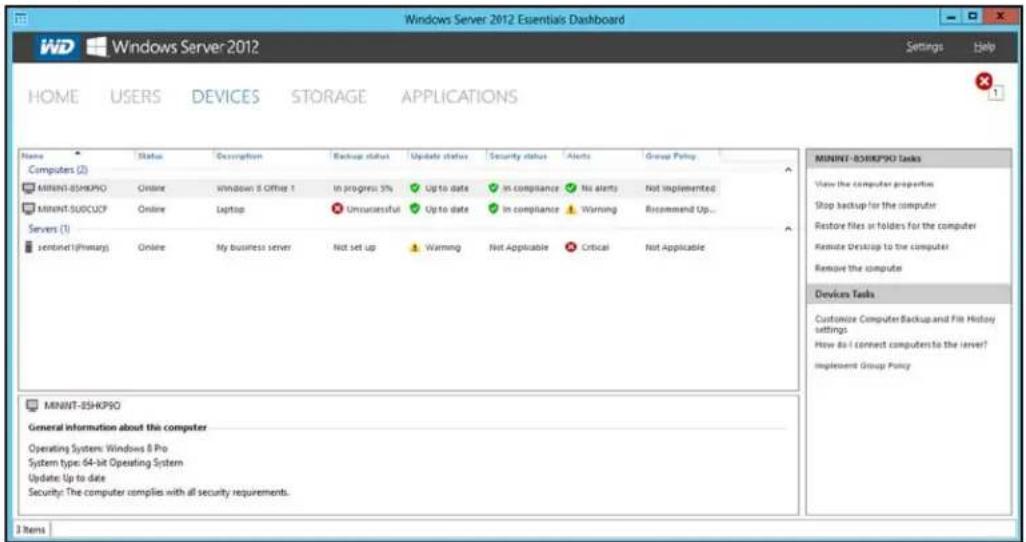Click Restore files or folders for the computer
This screenshot has width=1026, height=542.
coord(895,226)
